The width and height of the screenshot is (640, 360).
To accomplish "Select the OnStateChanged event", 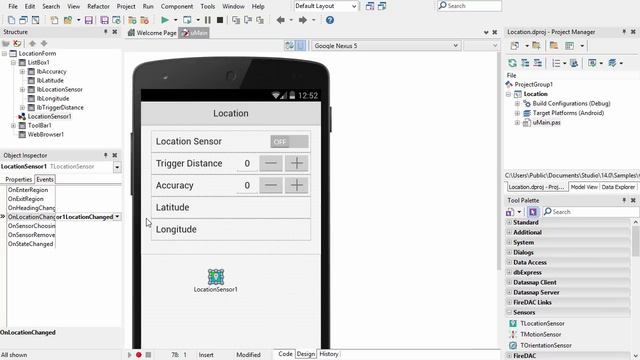I will (31, 244).
